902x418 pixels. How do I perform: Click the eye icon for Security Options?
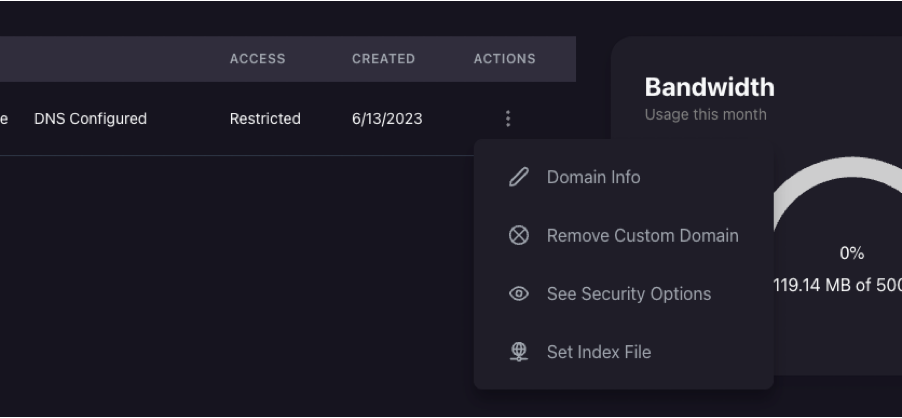click(518, 294)
